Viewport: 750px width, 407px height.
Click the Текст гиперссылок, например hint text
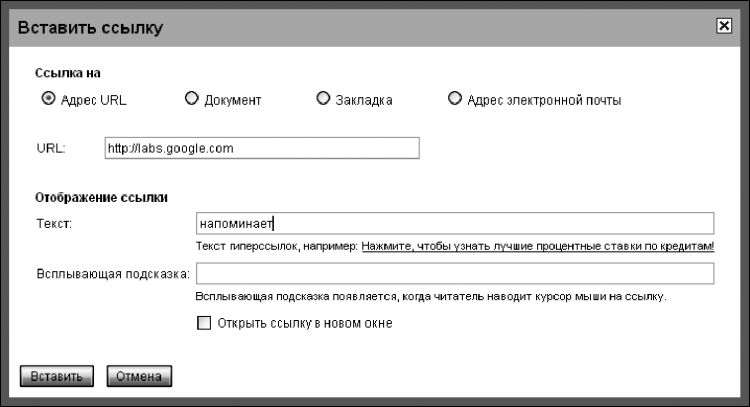coord(277,246)
